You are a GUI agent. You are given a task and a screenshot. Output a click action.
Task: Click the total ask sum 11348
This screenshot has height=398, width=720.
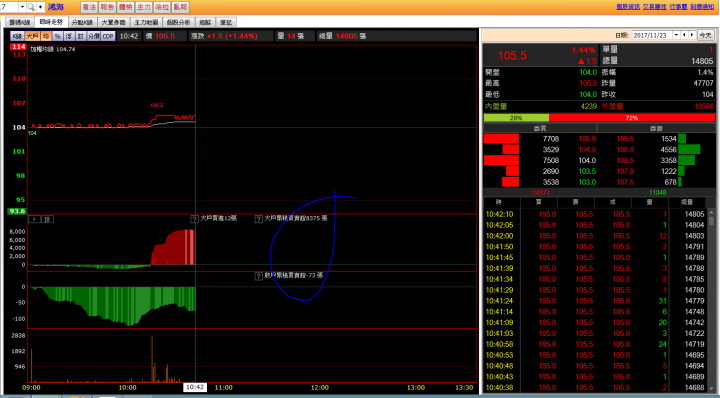(x=658, y=192)
